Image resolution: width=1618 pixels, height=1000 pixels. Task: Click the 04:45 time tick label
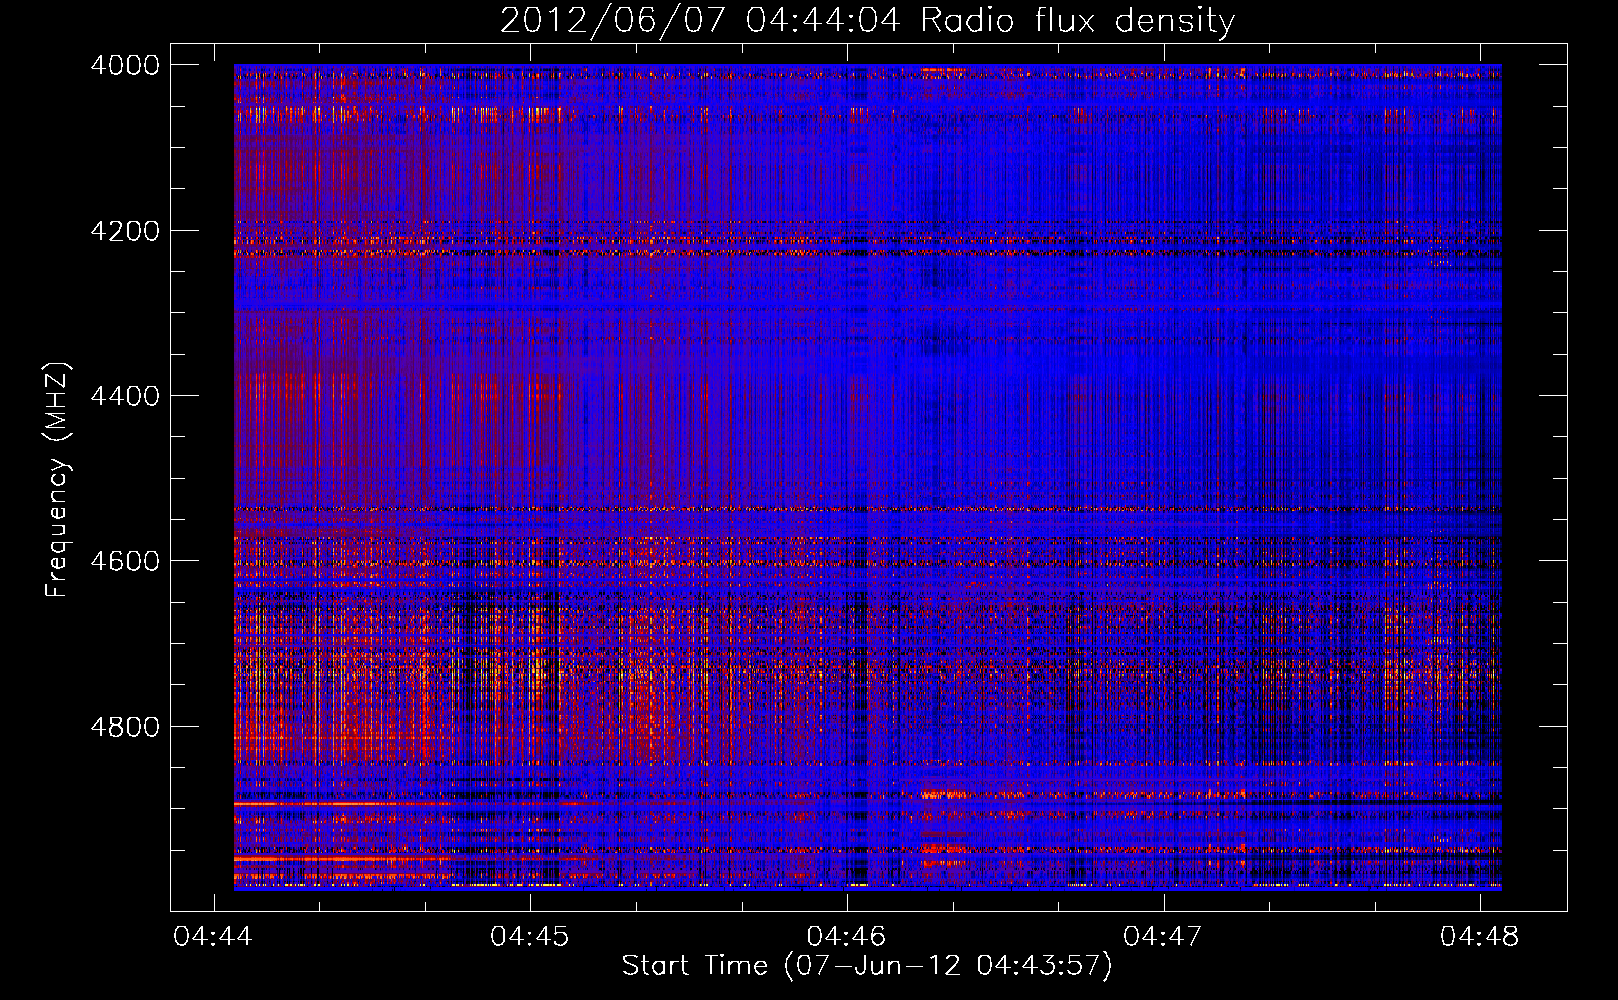[x=530, y=936]
